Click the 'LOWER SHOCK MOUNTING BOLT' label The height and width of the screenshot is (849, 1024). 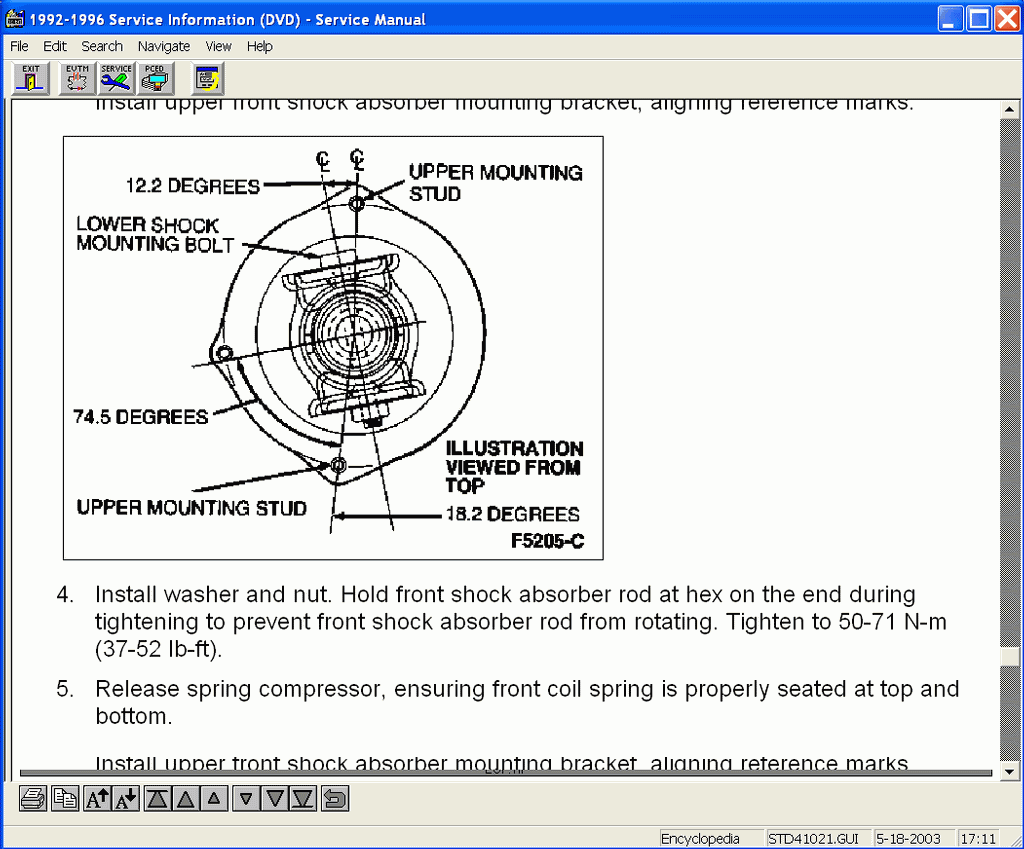155,234
